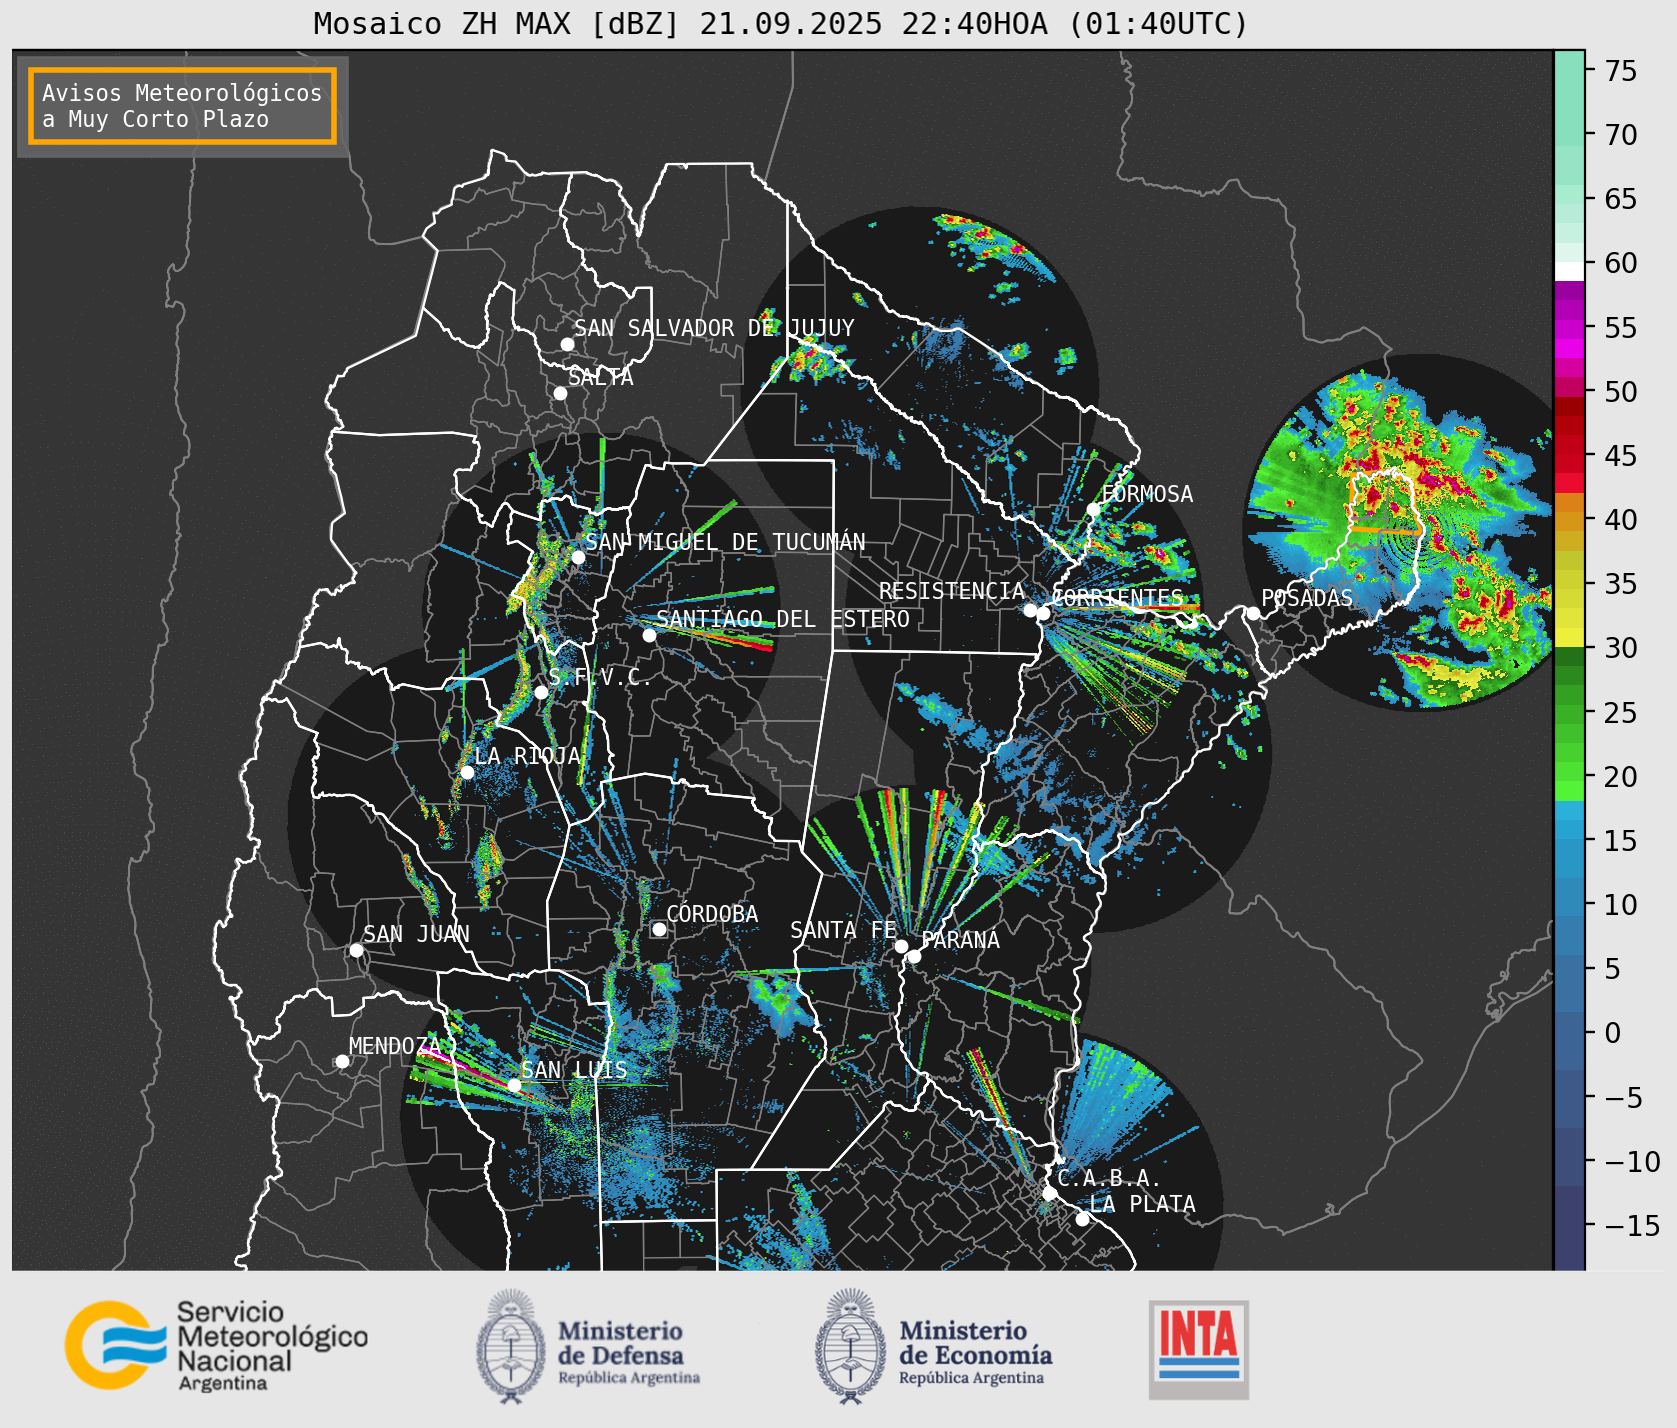Click the 75 value on the dBZ scale
1677x1428 pixels.
click(x=1621, y=71)
